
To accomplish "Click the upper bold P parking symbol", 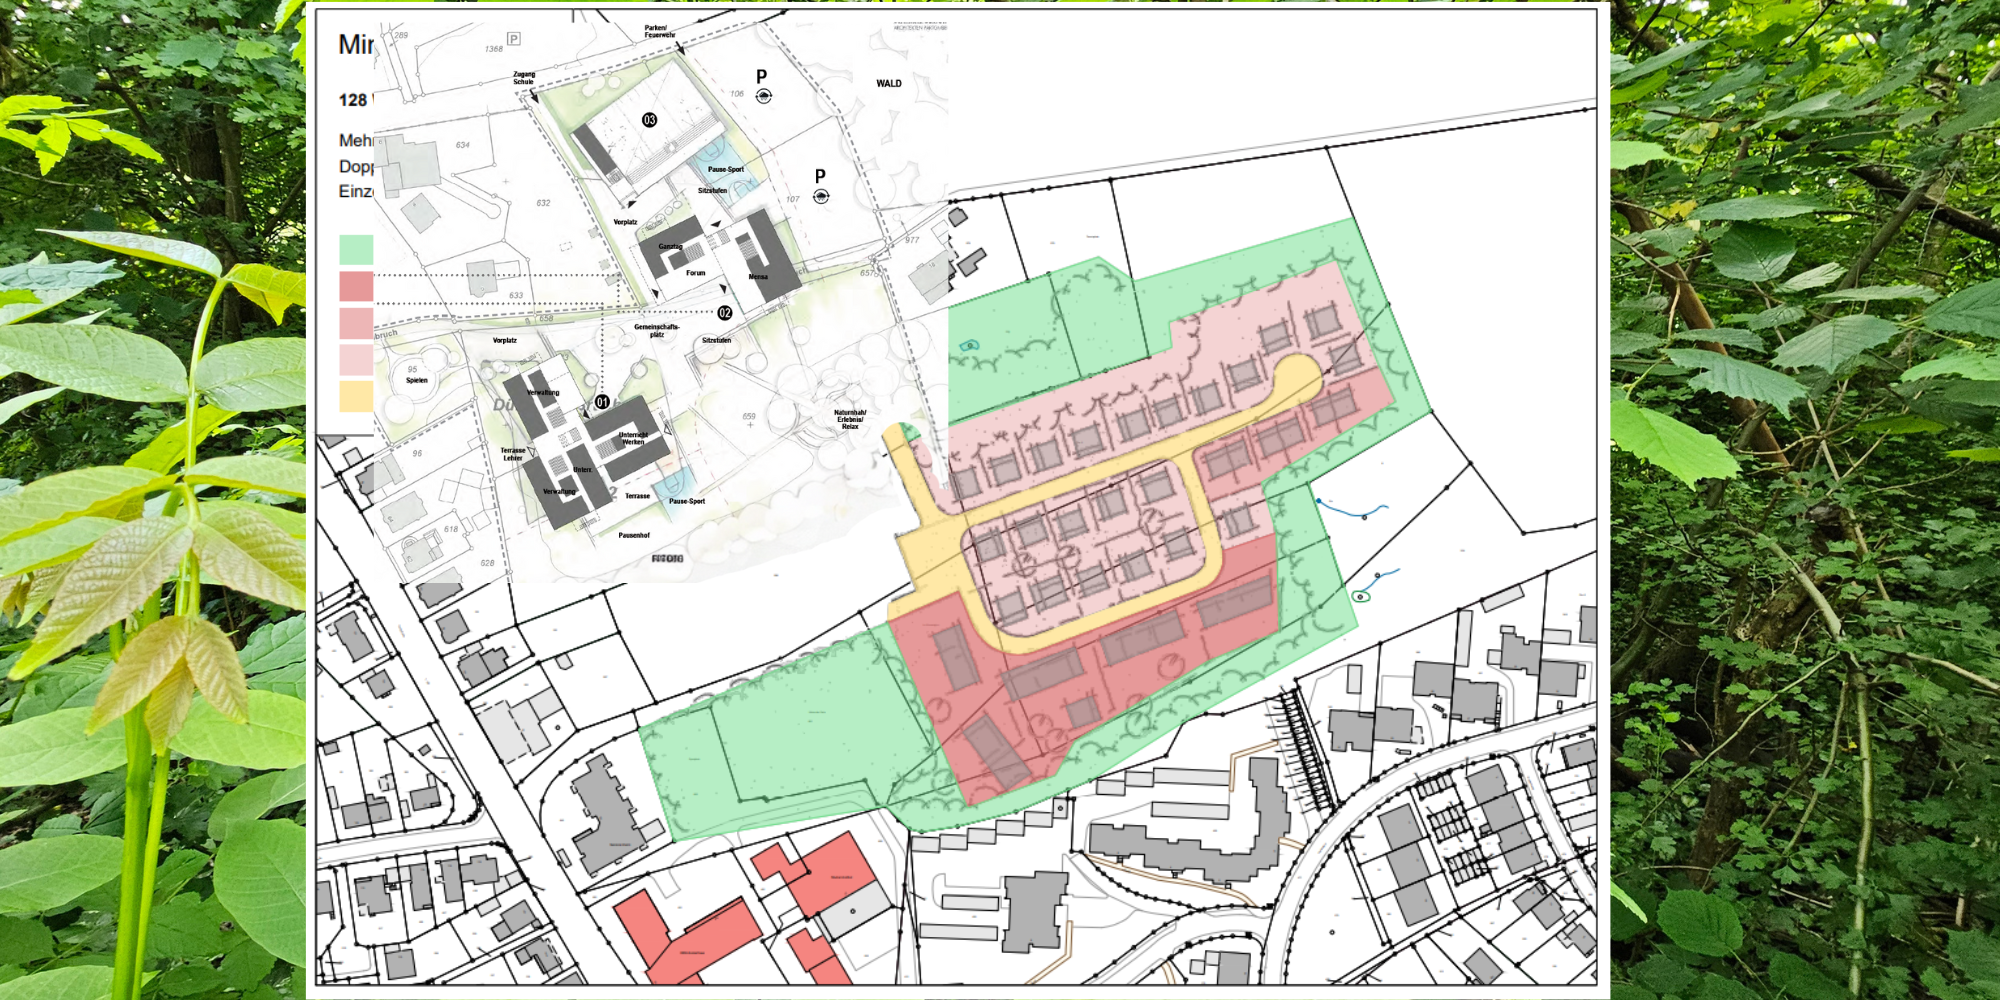I will [762, 77].
